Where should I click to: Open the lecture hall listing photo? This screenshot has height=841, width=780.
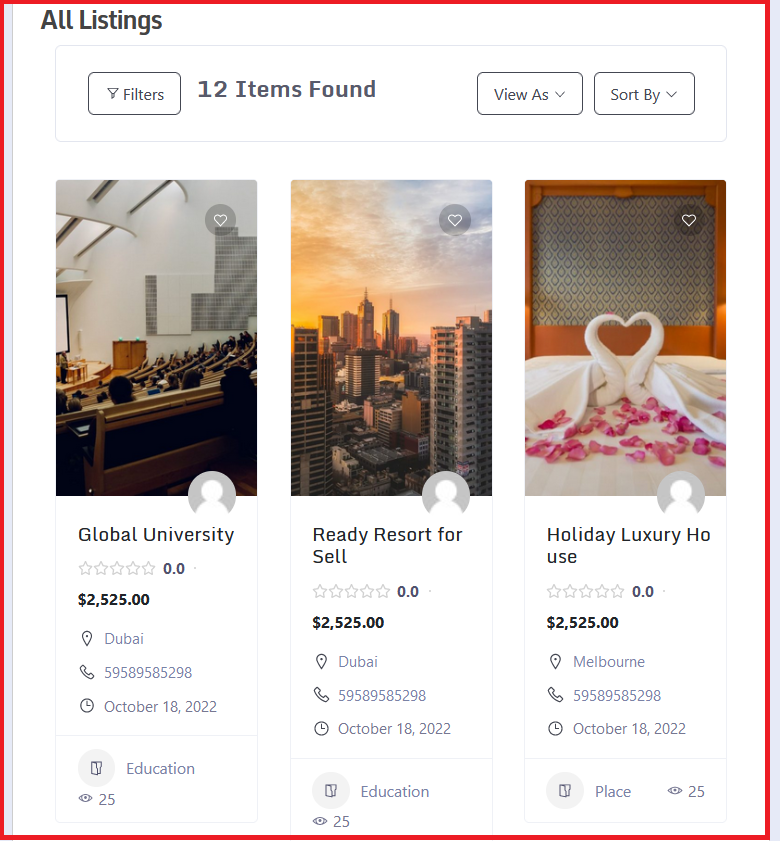(x=157, y=338)
